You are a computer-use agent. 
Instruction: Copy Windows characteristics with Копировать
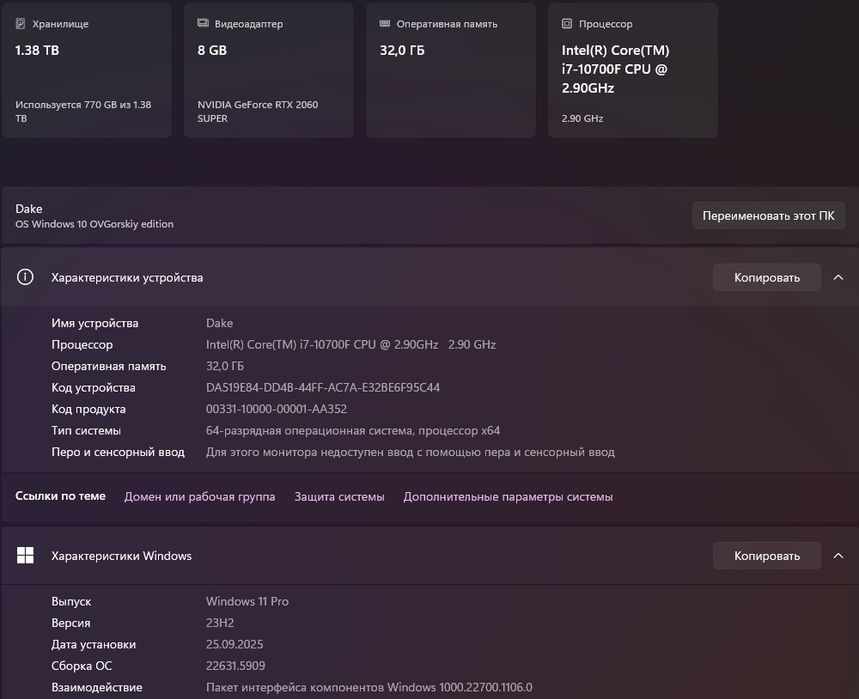(766, 555)
